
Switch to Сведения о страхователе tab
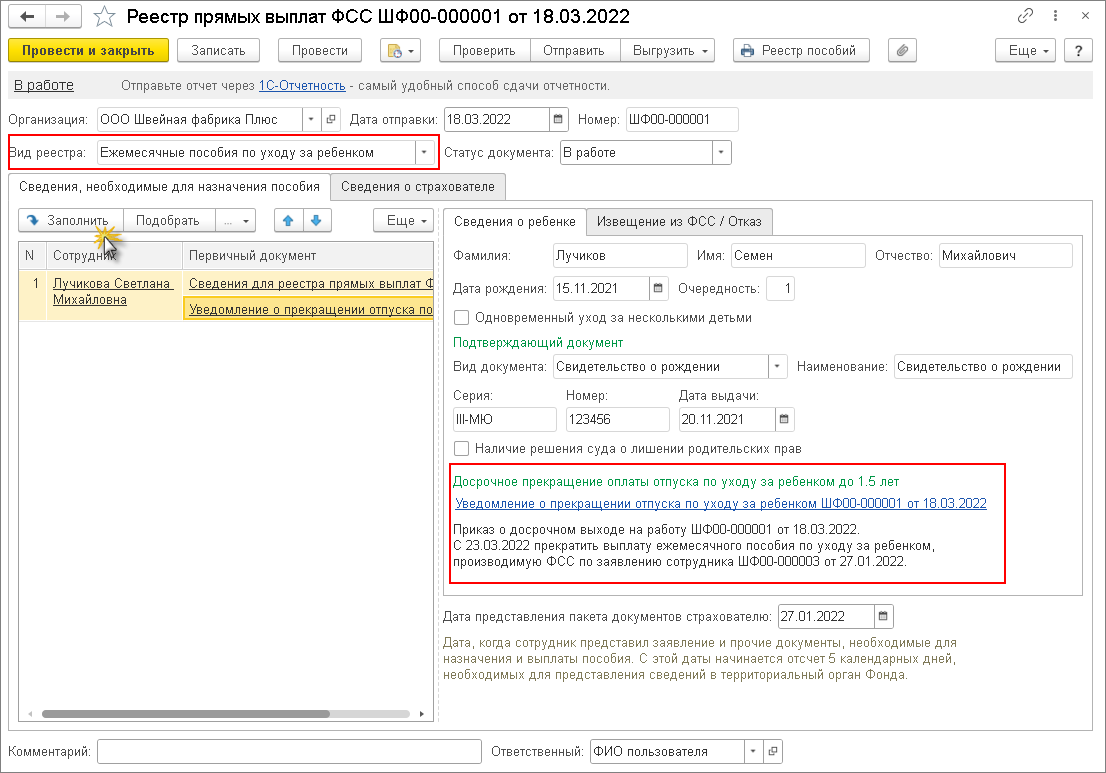coord(418,186)
